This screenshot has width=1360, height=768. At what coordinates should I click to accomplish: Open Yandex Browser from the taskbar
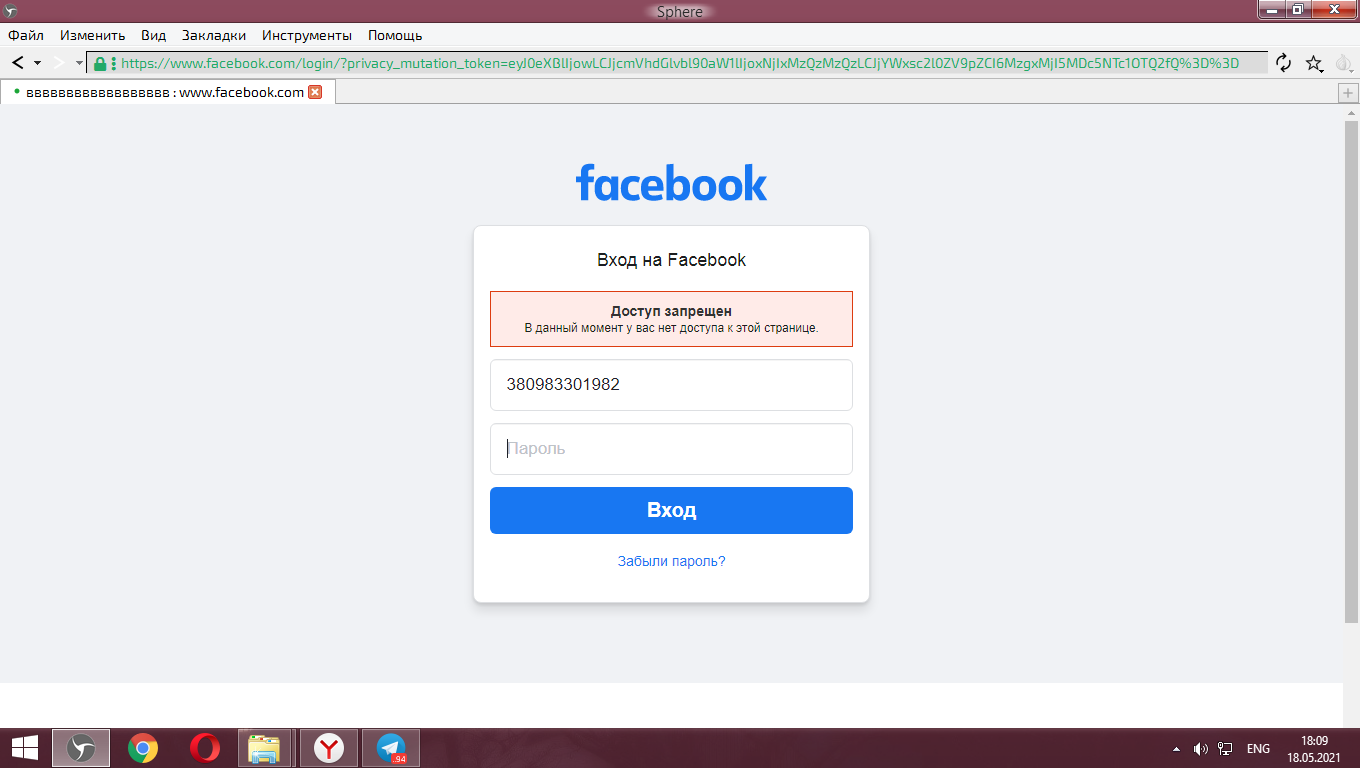pos(329,748)
